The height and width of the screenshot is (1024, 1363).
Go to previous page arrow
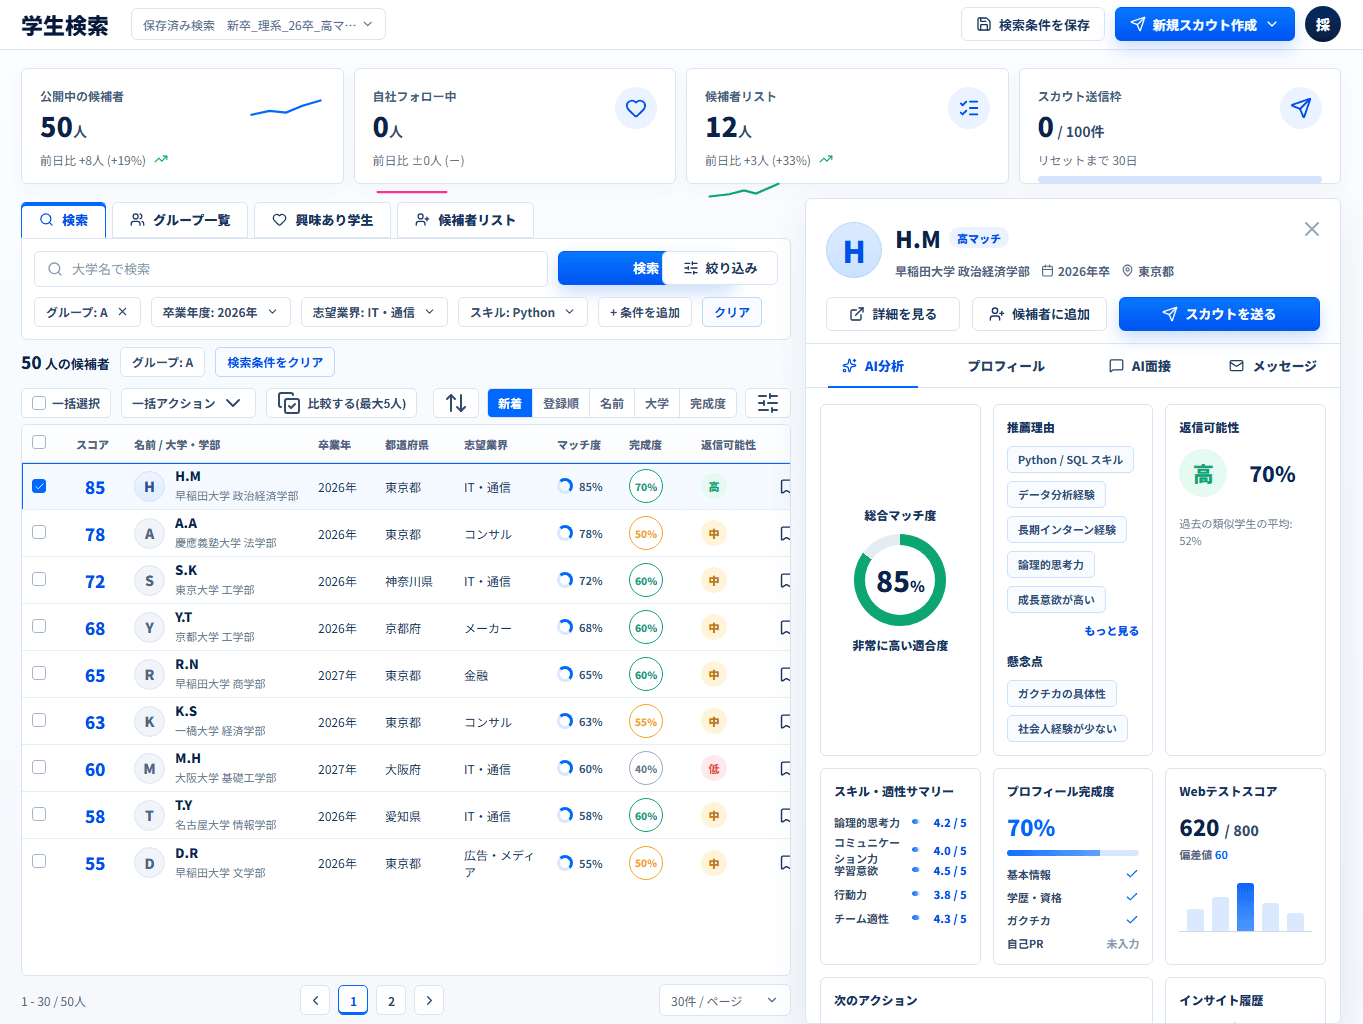(315, 1000)
